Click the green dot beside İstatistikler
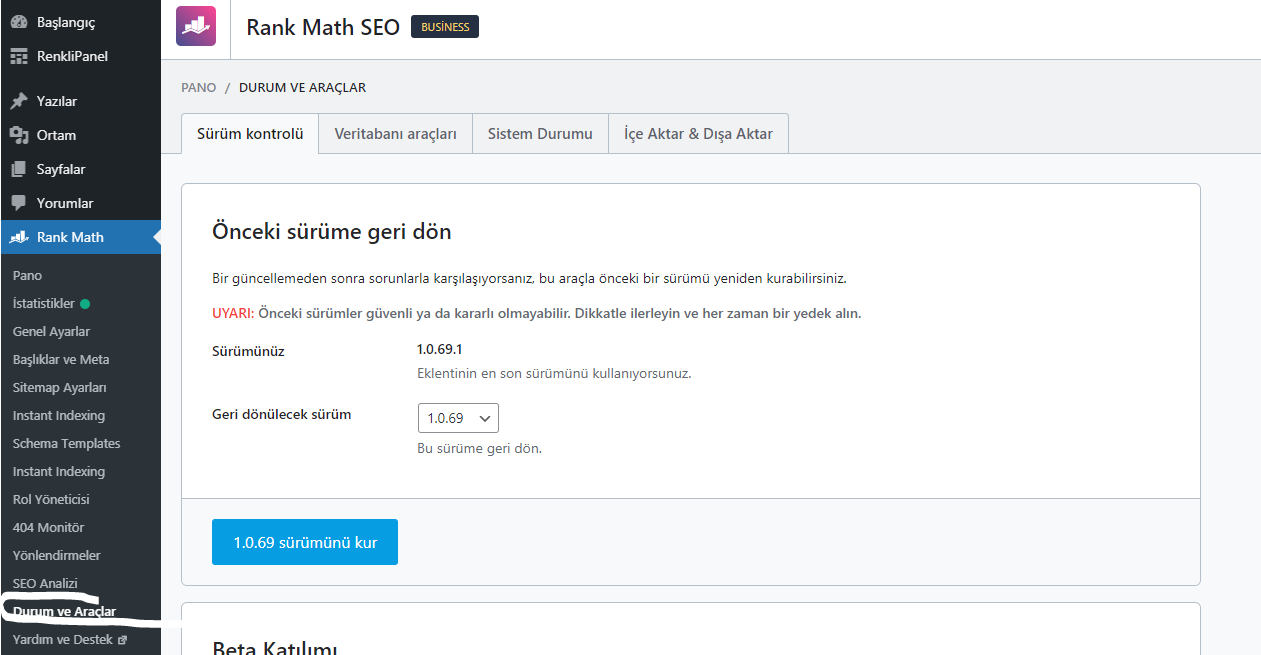This screenshot has width=1261, height=655. point(85,303)
